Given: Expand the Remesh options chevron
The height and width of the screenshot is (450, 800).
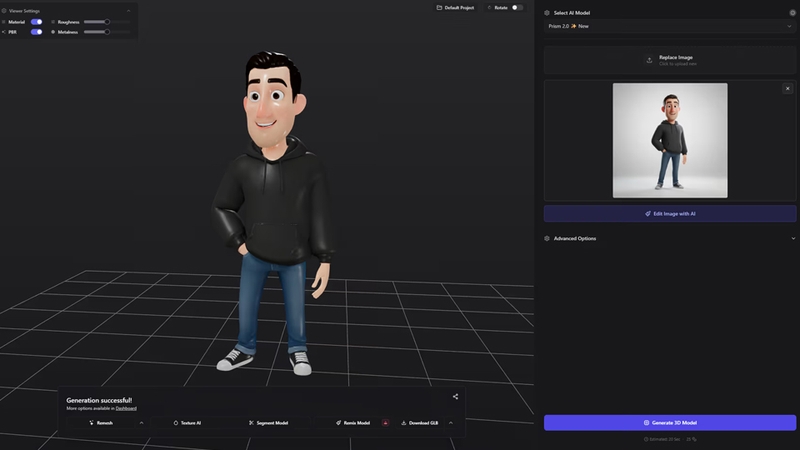Looking at the screenshot, I should pyautogui.click(x=141, y=423).
